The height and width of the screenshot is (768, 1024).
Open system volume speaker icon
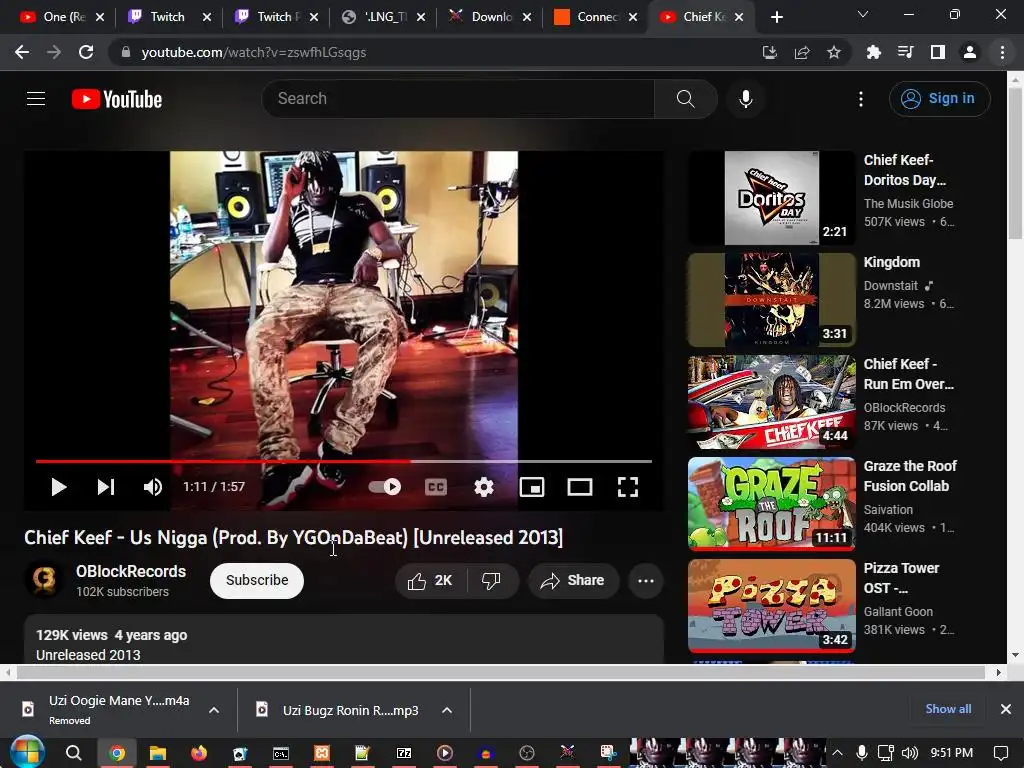pos(910,753)
